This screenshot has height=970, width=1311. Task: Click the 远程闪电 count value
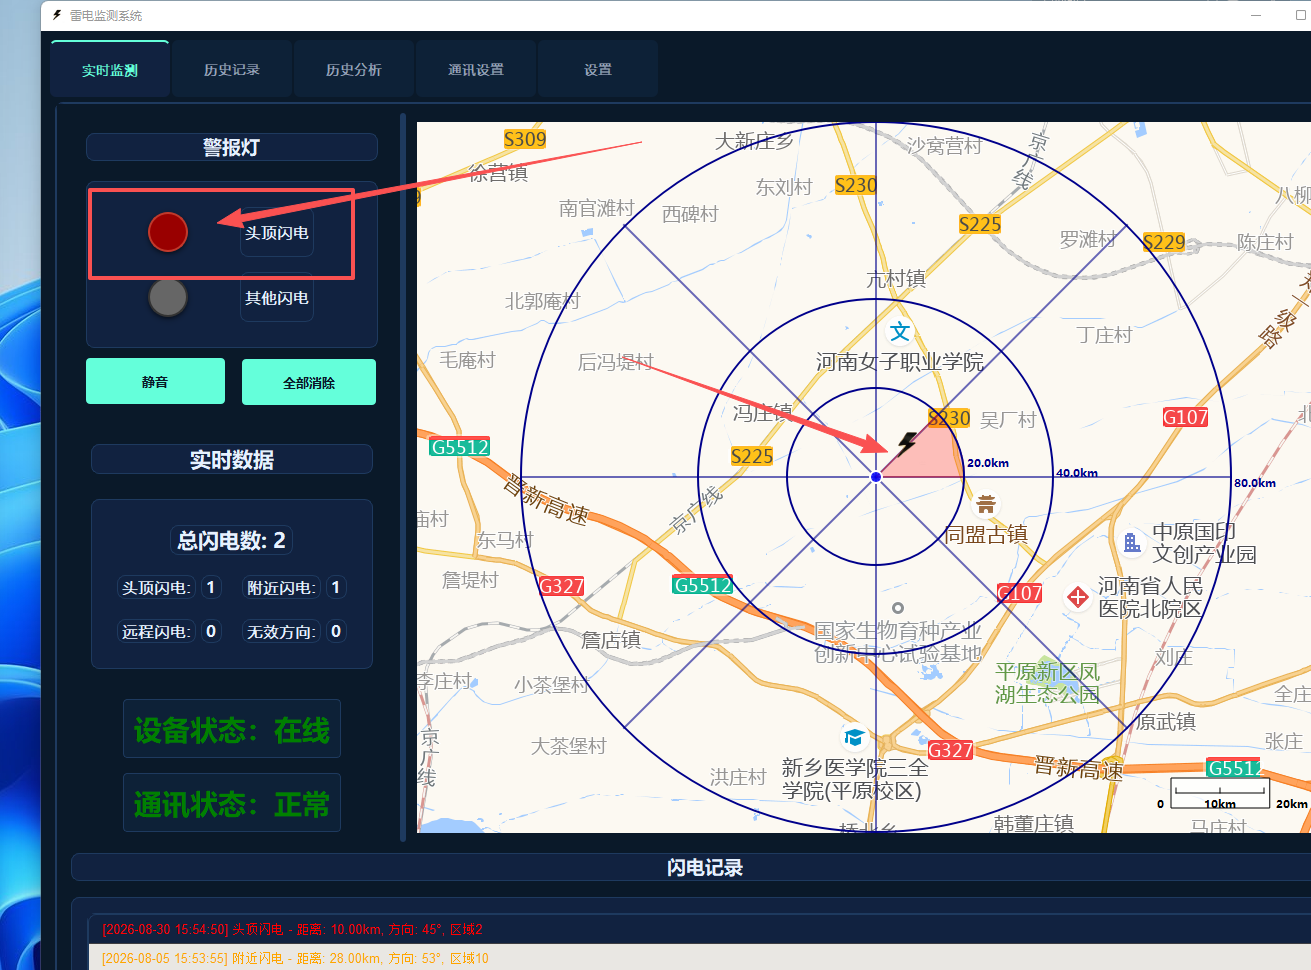pyautogui.click(x=210, y=631)
